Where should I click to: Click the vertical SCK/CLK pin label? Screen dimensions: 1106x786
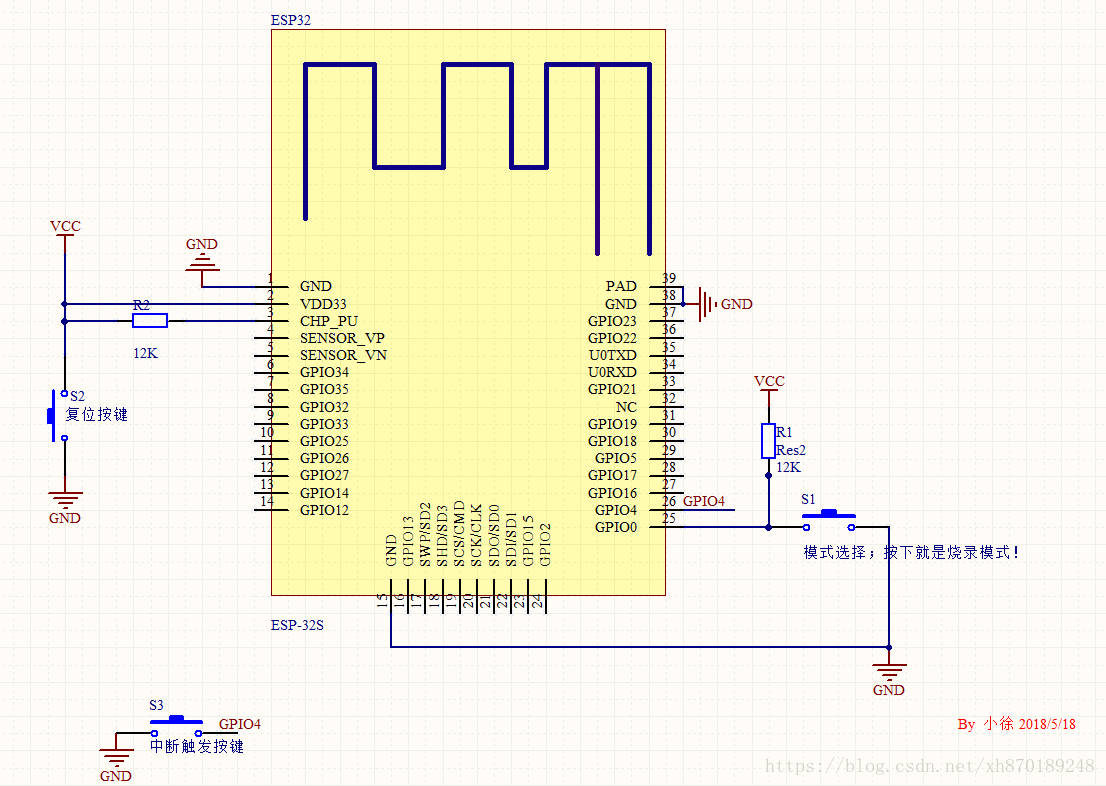pos(476,535)
